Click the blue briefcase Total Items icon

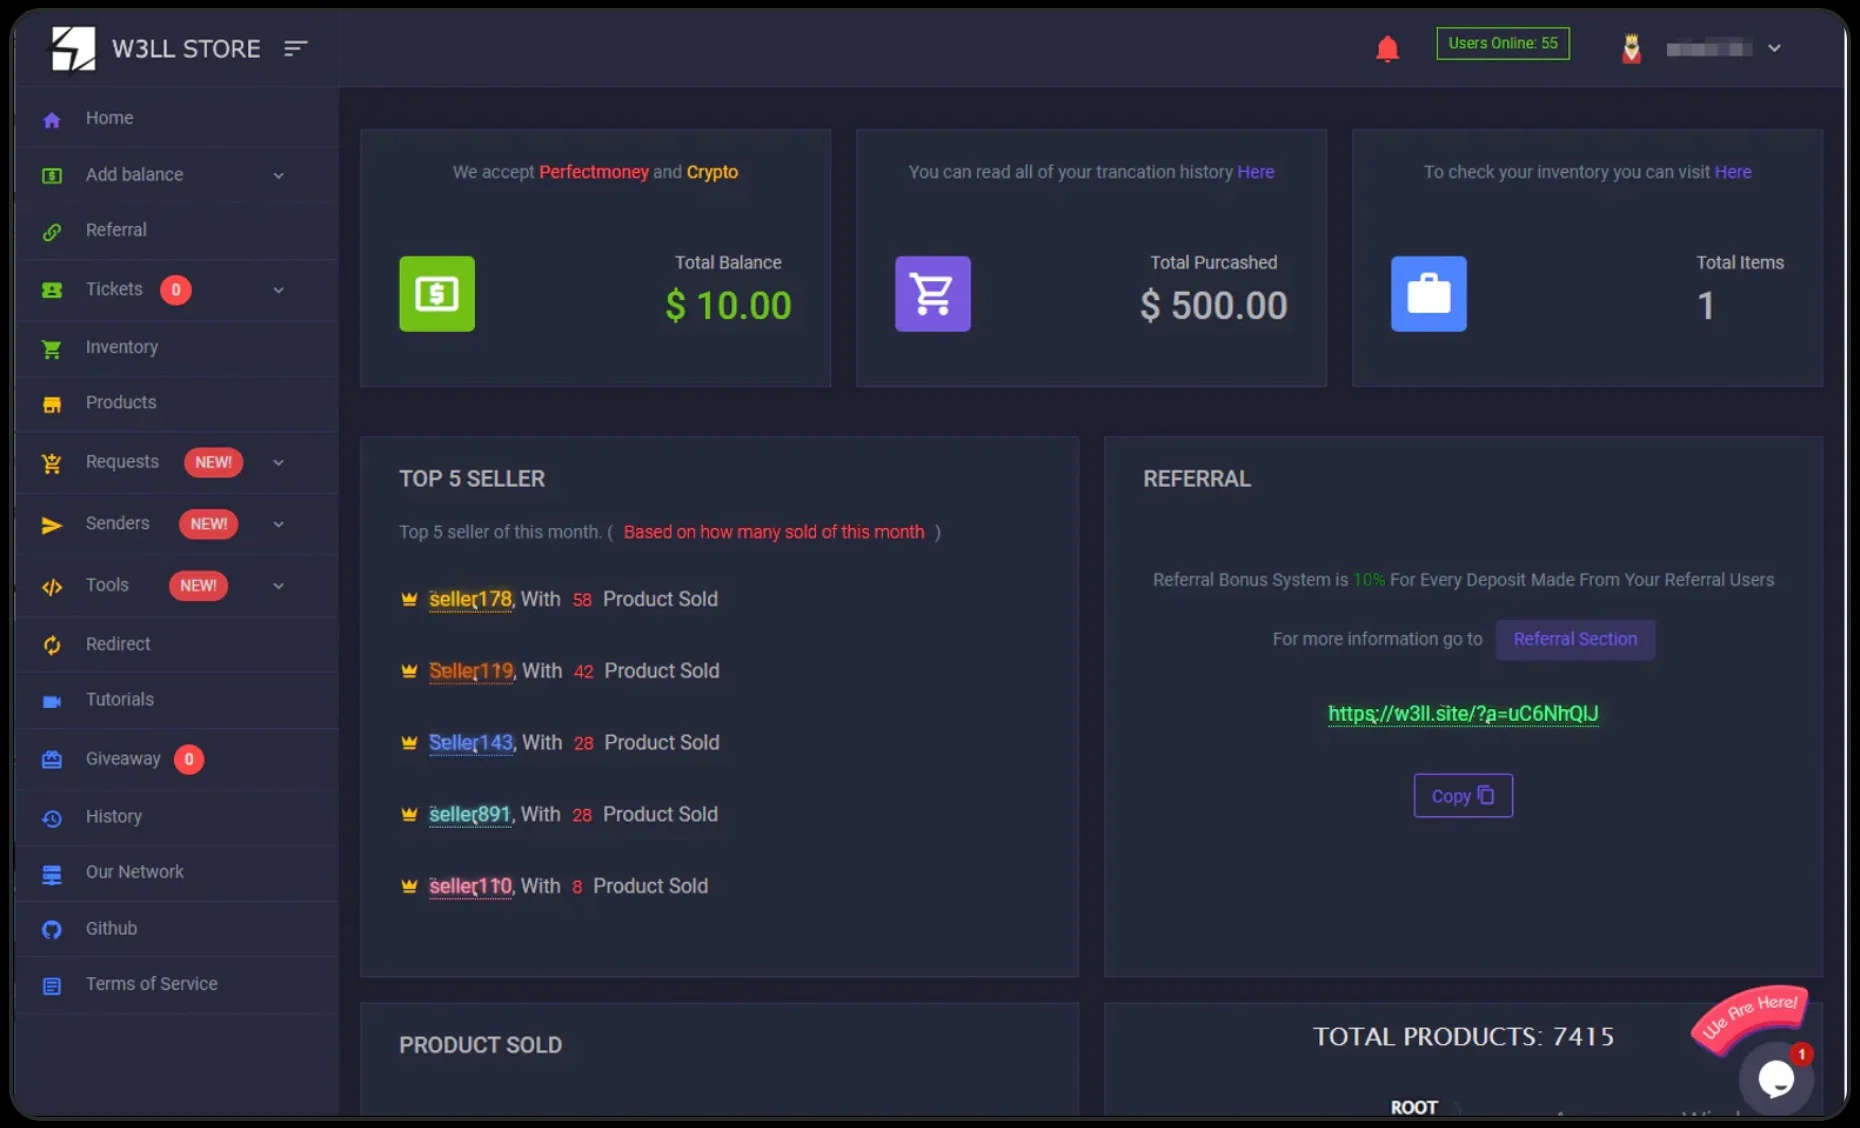[1428, 294]
